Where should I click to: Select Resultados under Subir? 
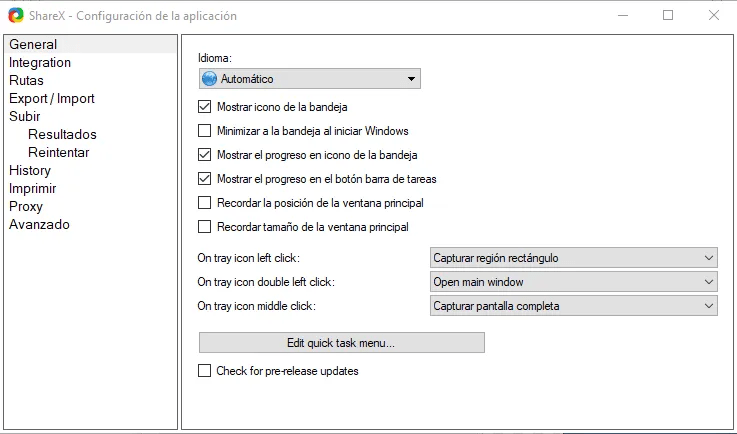62,135
